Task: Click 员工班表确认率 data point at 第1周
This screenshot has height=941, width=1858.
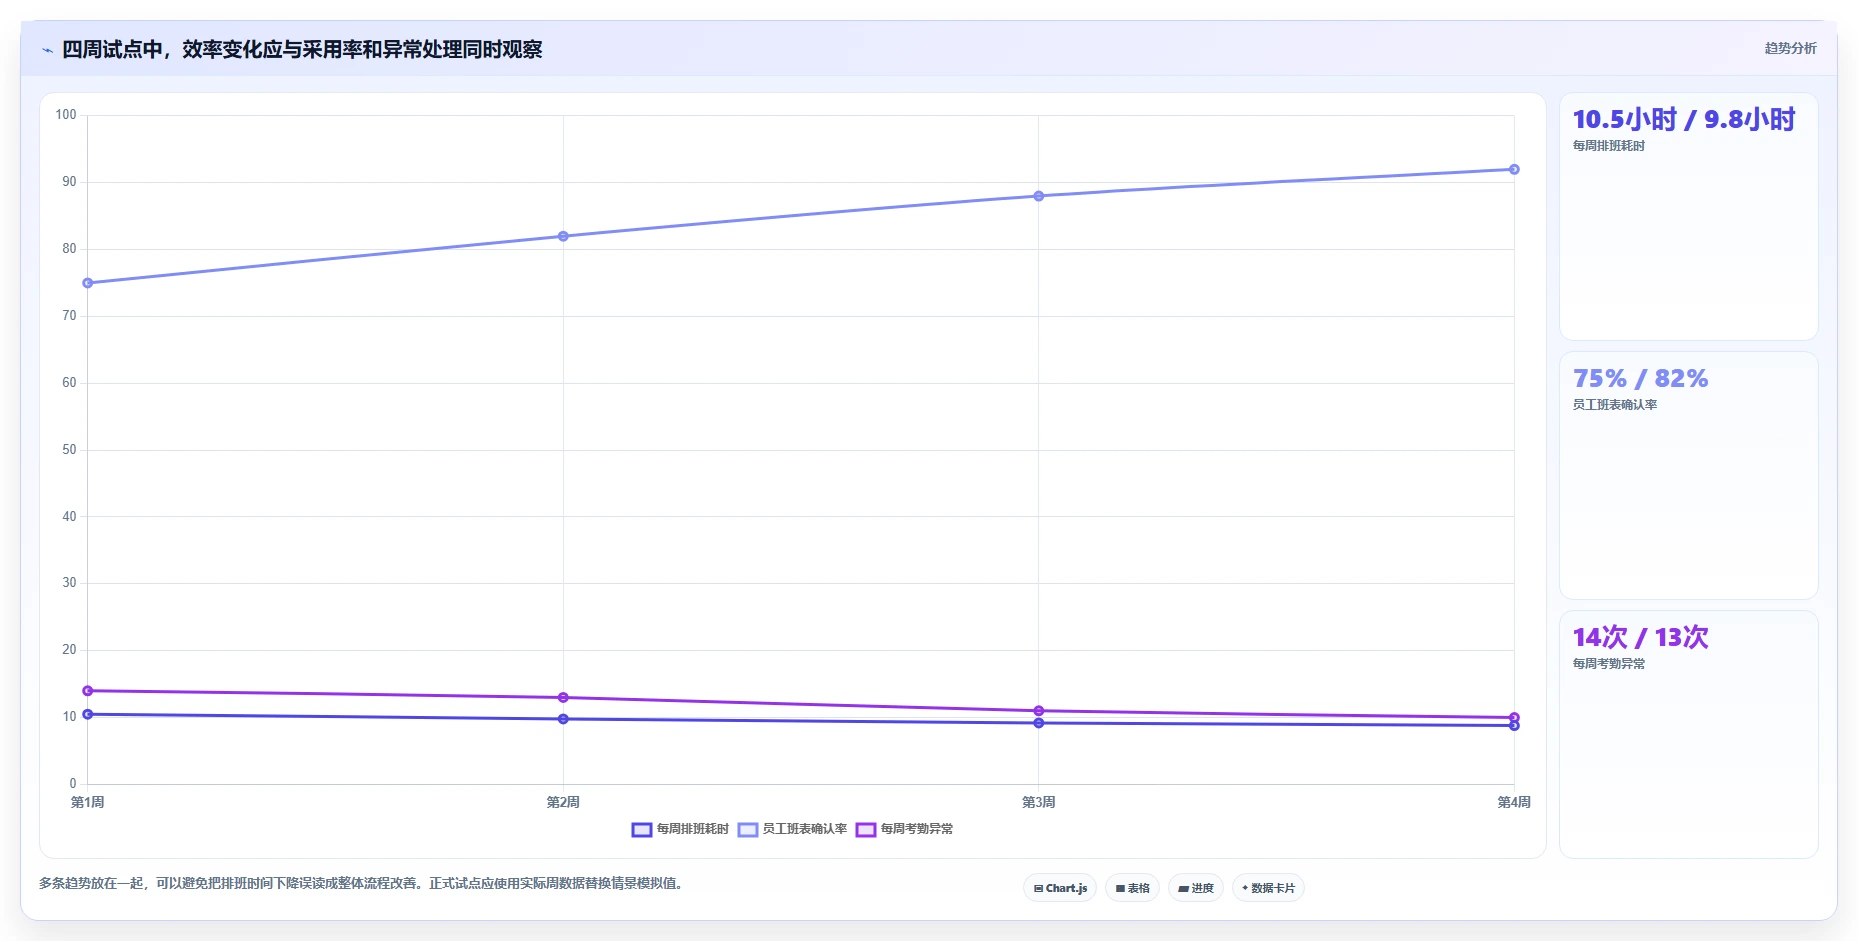Action: [88, 283]
